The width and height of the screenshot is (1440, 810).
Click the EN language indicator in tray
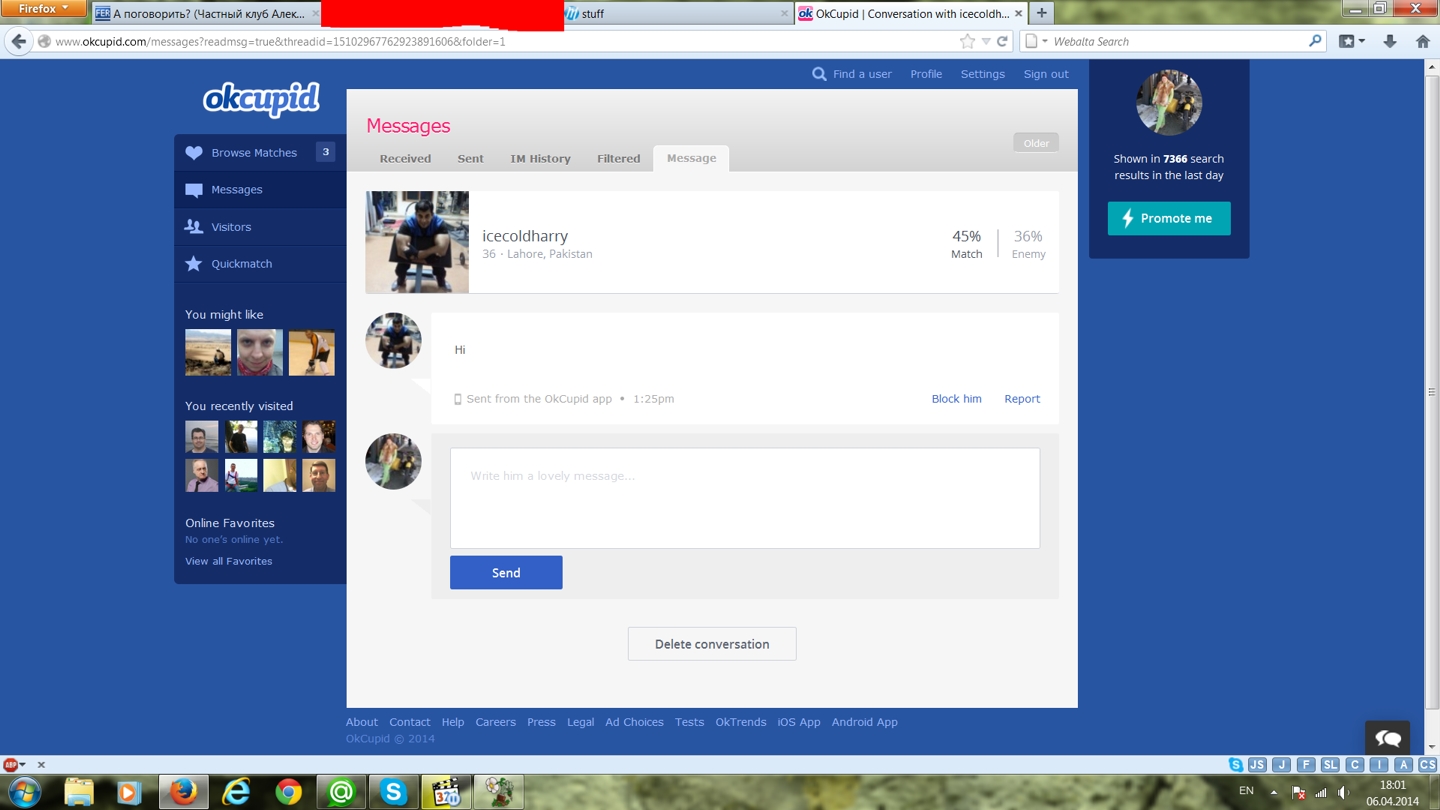1246,791
